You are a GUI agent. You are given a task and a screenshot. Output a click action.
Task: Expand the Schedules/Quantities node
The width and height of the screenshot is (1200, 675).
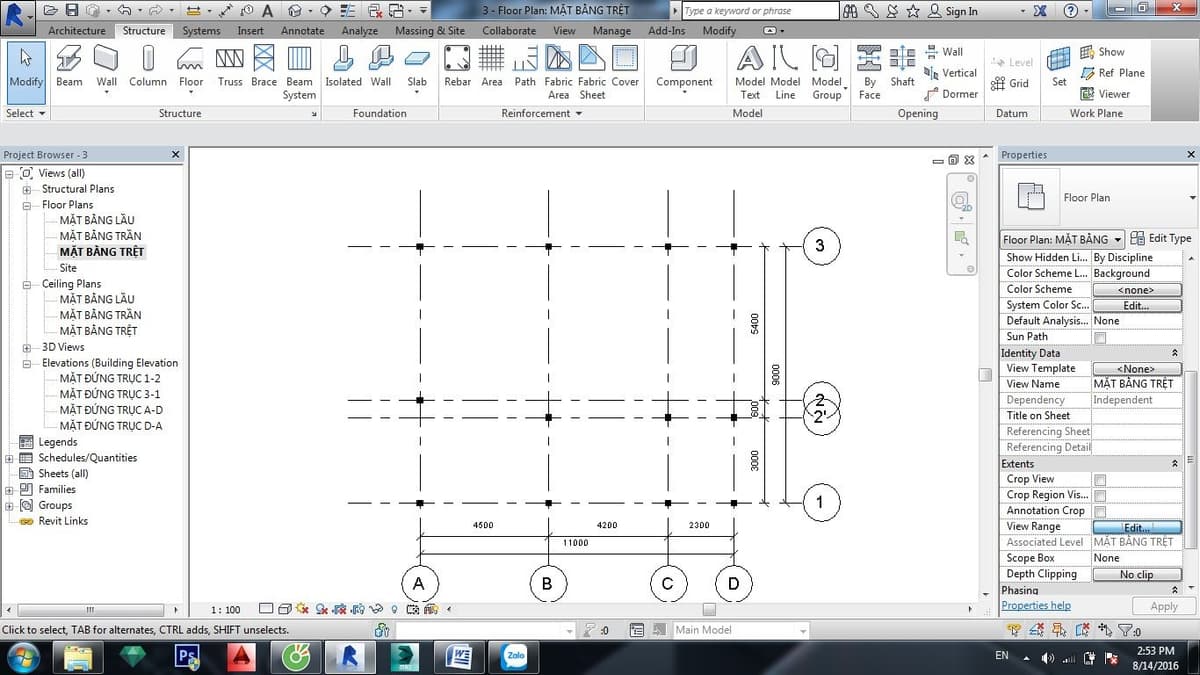point(10,458)
